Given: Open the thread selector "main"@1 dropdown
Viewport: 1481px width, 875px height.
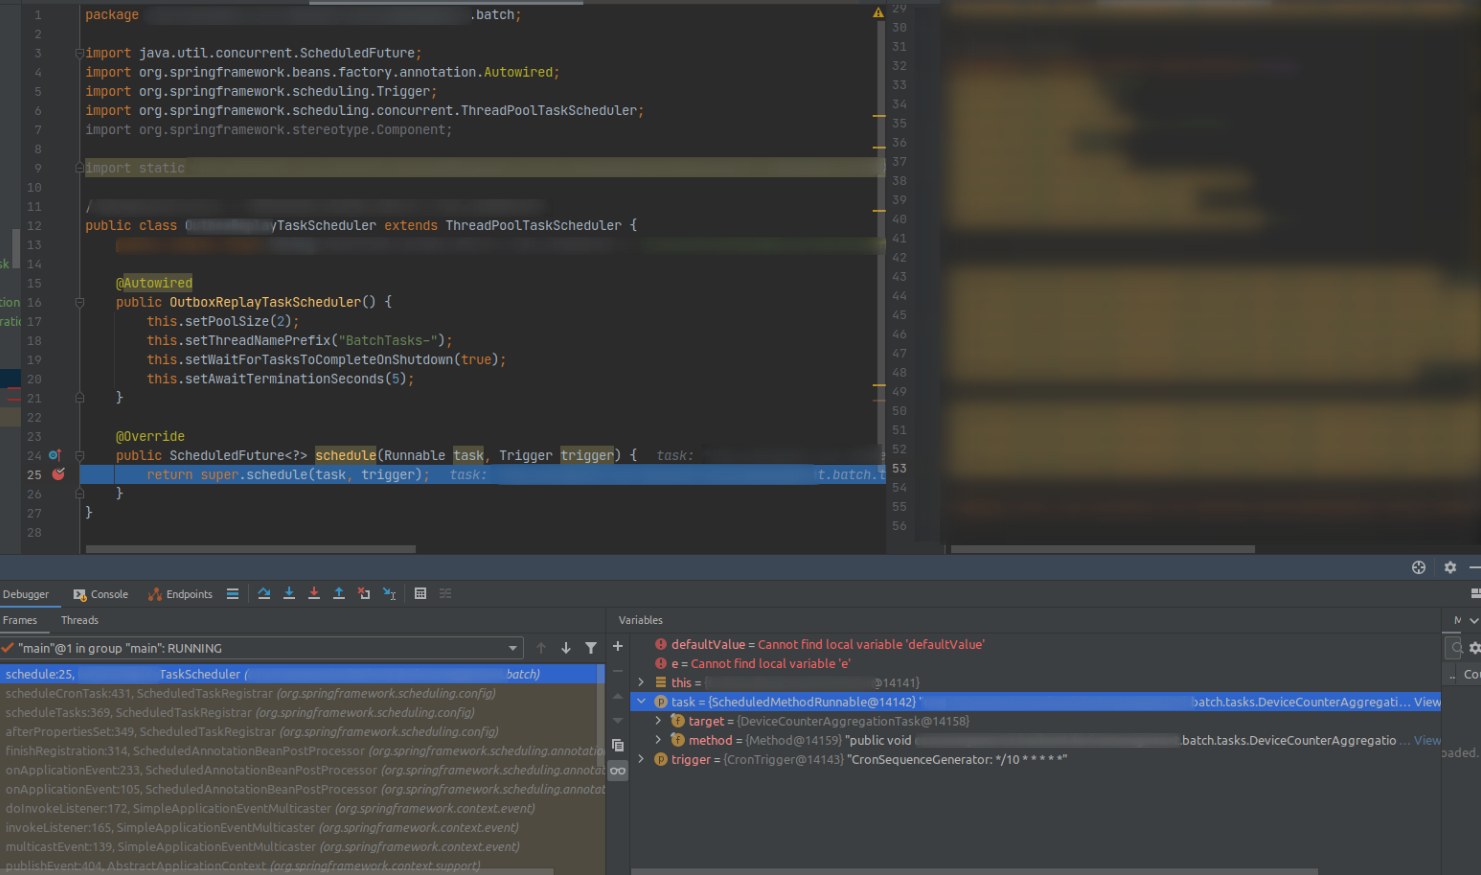Looking at the screenshot, I should coord(262,648).
